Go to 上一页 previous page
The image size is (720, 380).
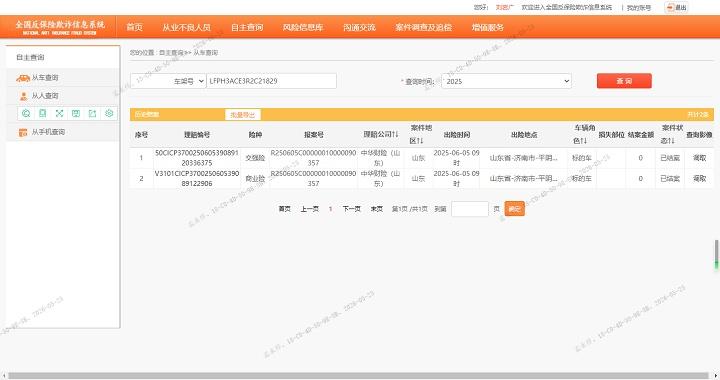309,209
